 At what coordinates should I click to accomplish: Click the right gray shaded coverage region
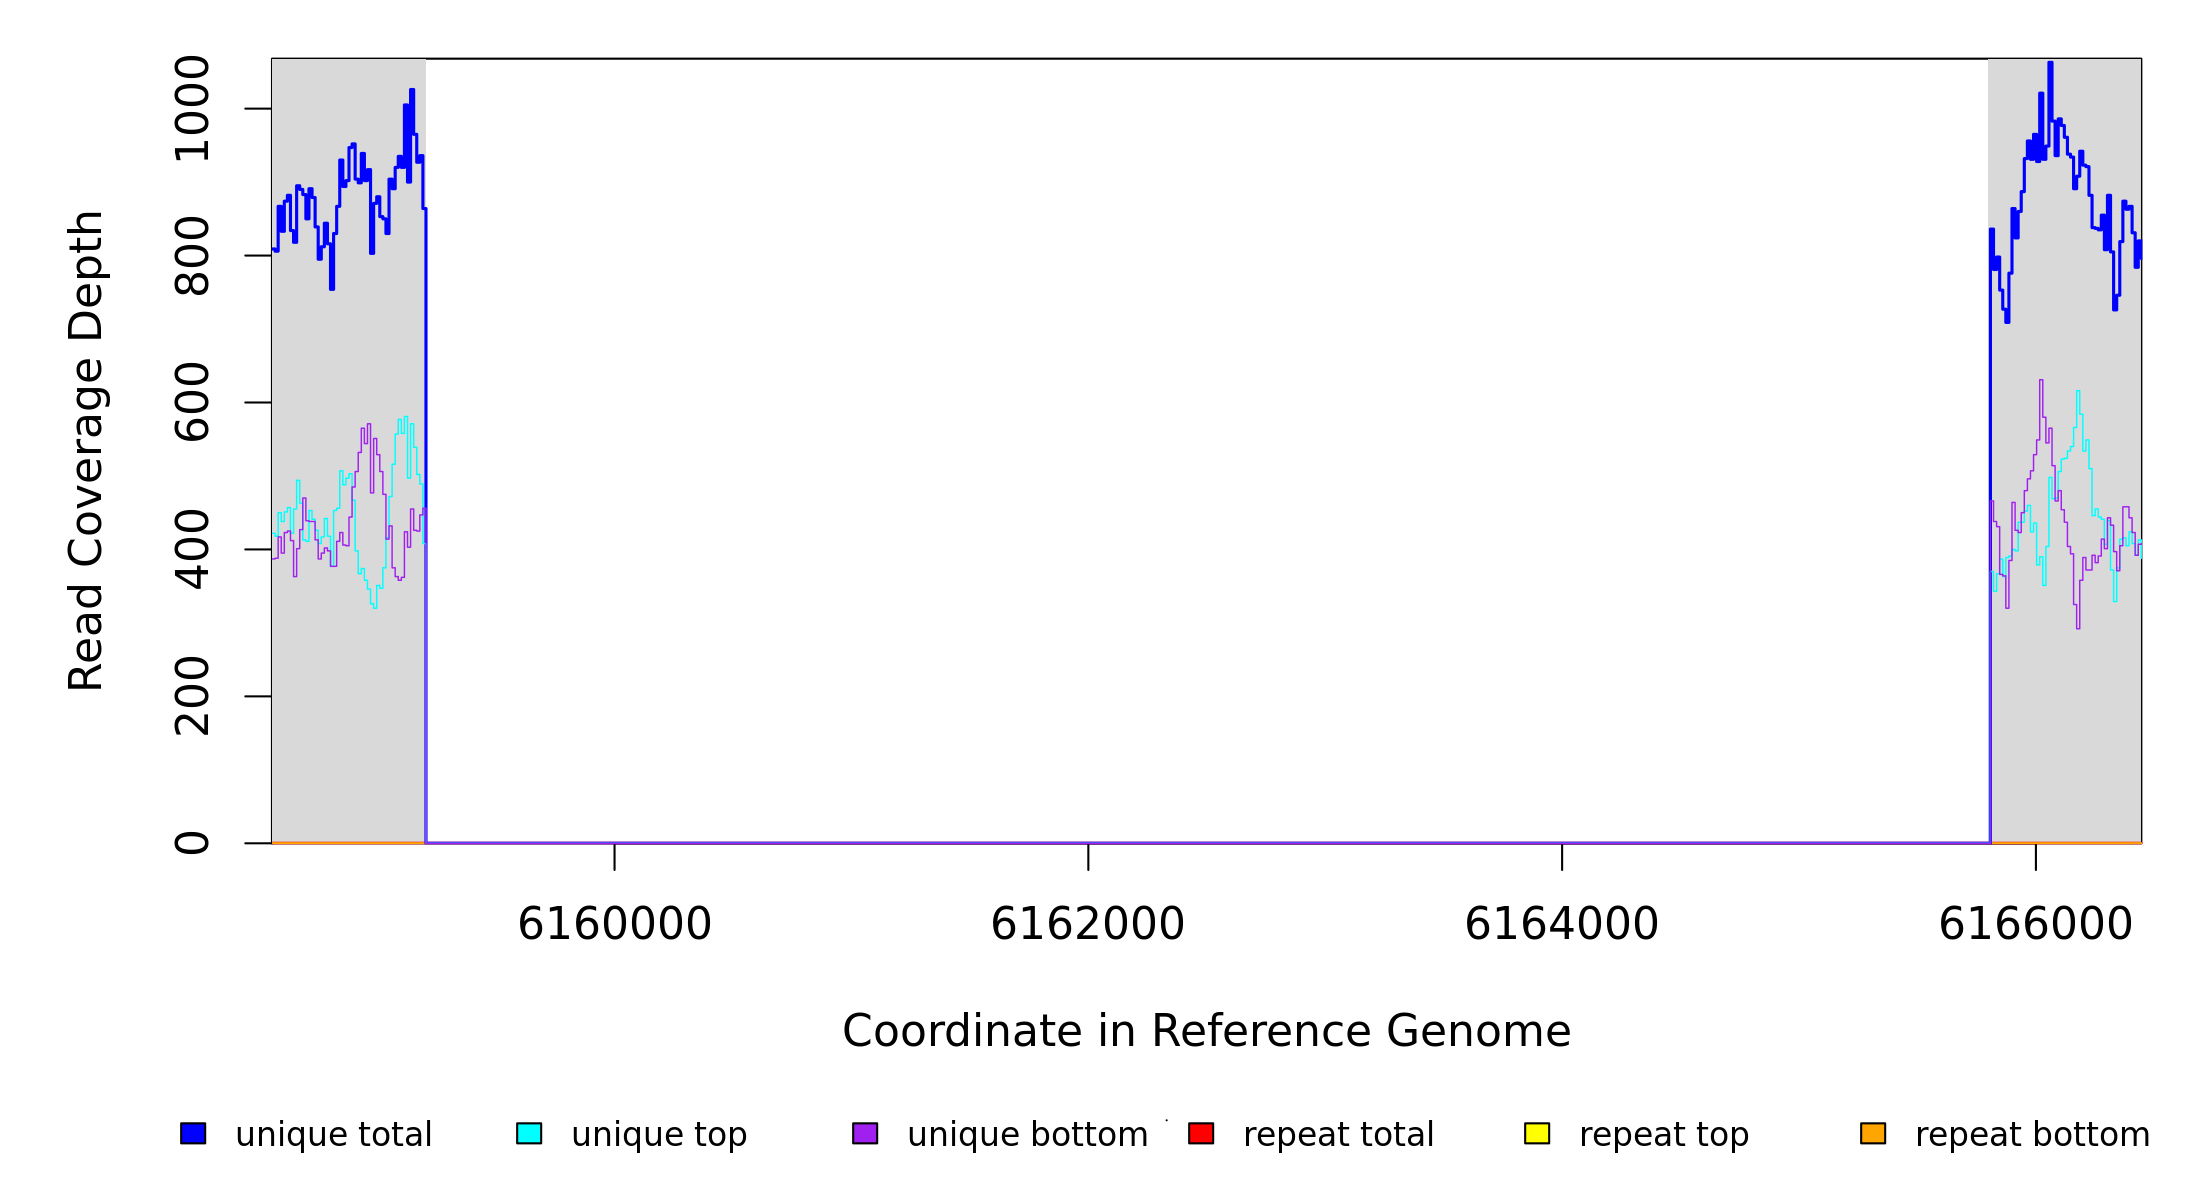coord(2064,720)
